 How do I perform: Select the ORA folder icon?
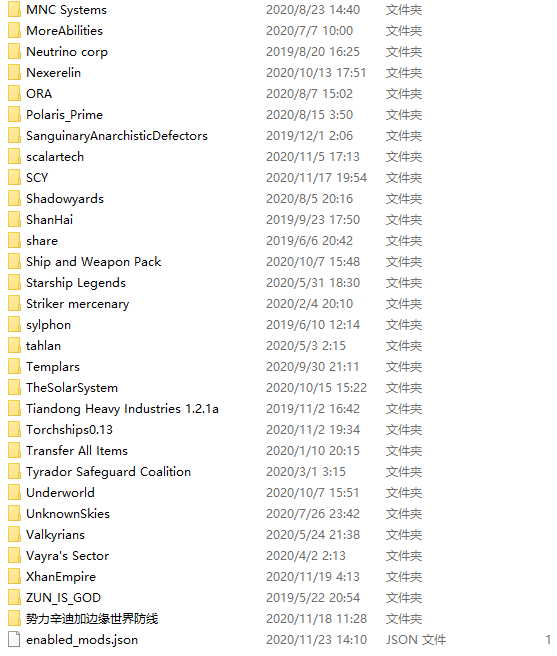(14, 93)
